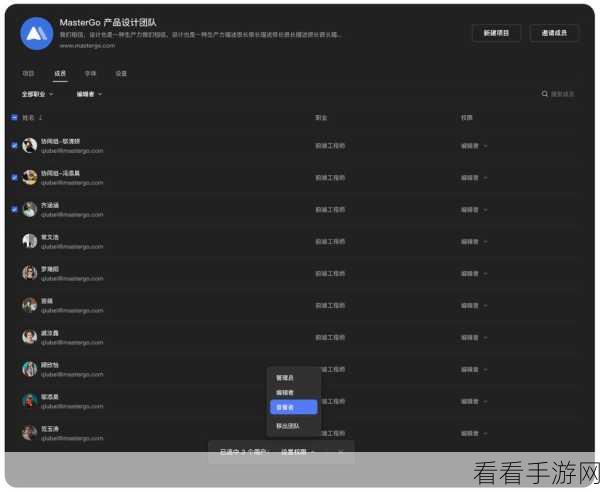Switch to the 项目 tab
The width and height of the screenshot is (600, 492).
coord(28,73)
